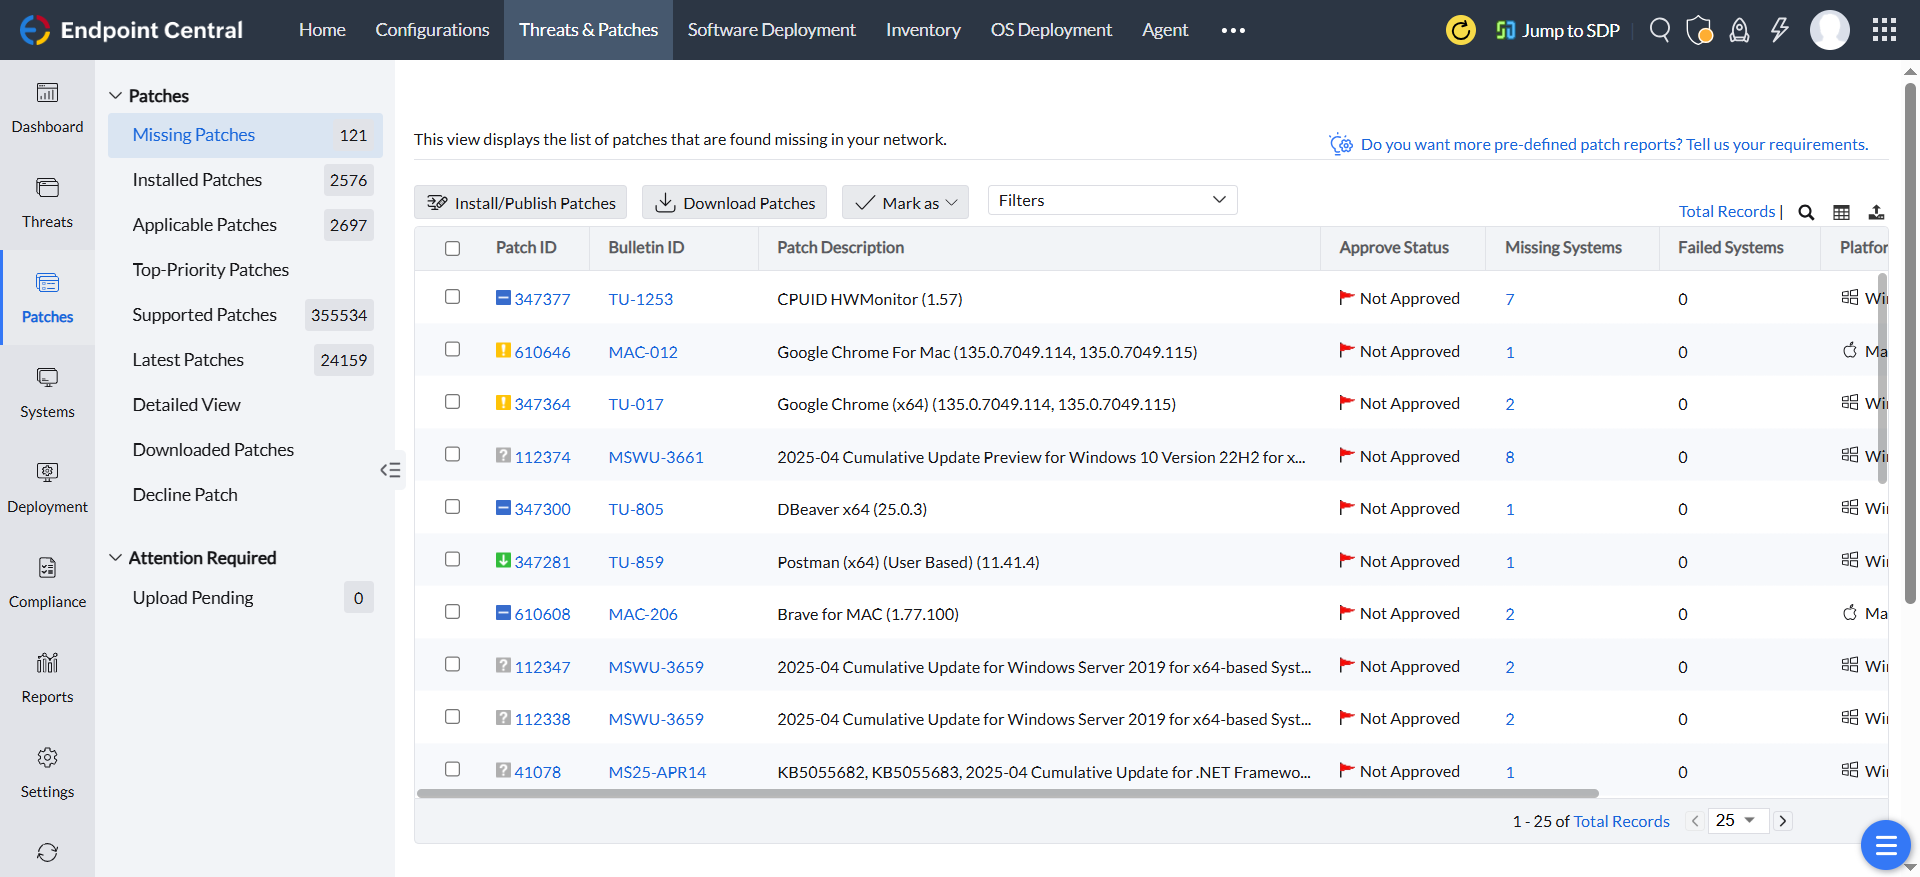The height and width of the screenshot is (877, 1920).
Task: Tick the checkbox for patch 112374
Action: click(x=452, y=454)
